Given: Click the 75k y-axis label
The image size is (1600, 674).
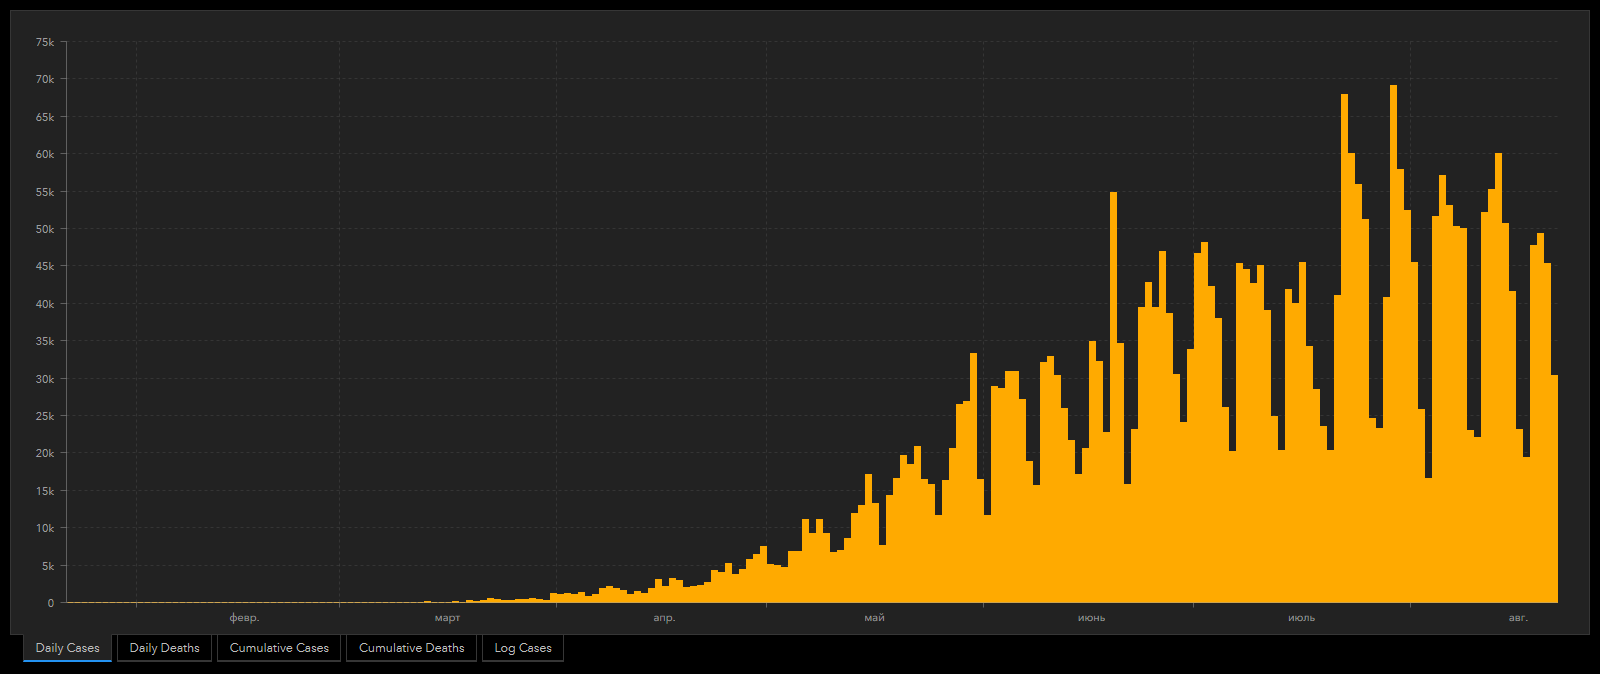Looking at the screenshot, I should pos(45,42).
